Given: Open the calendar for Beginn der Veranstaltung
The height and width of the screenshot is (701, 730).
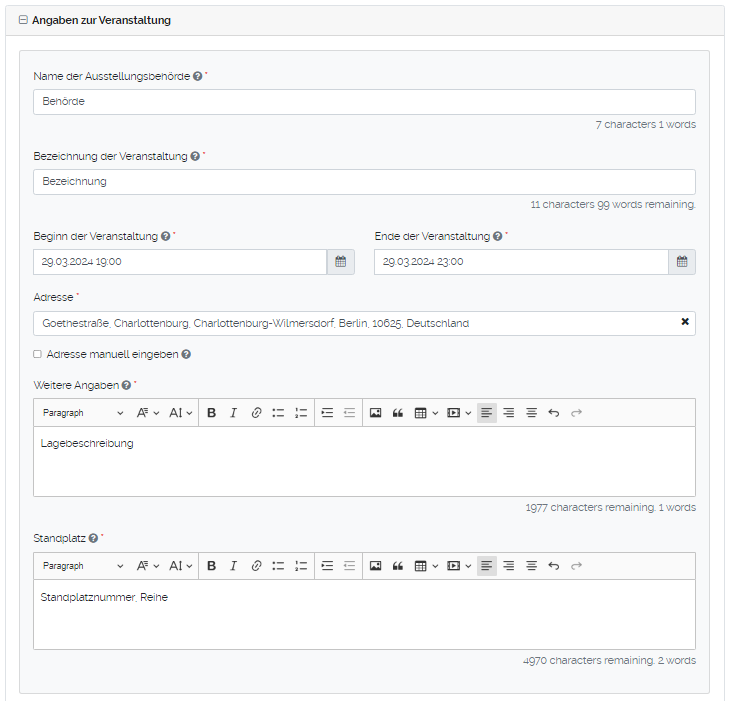Looking at the screenshot, I should [340, 262].
